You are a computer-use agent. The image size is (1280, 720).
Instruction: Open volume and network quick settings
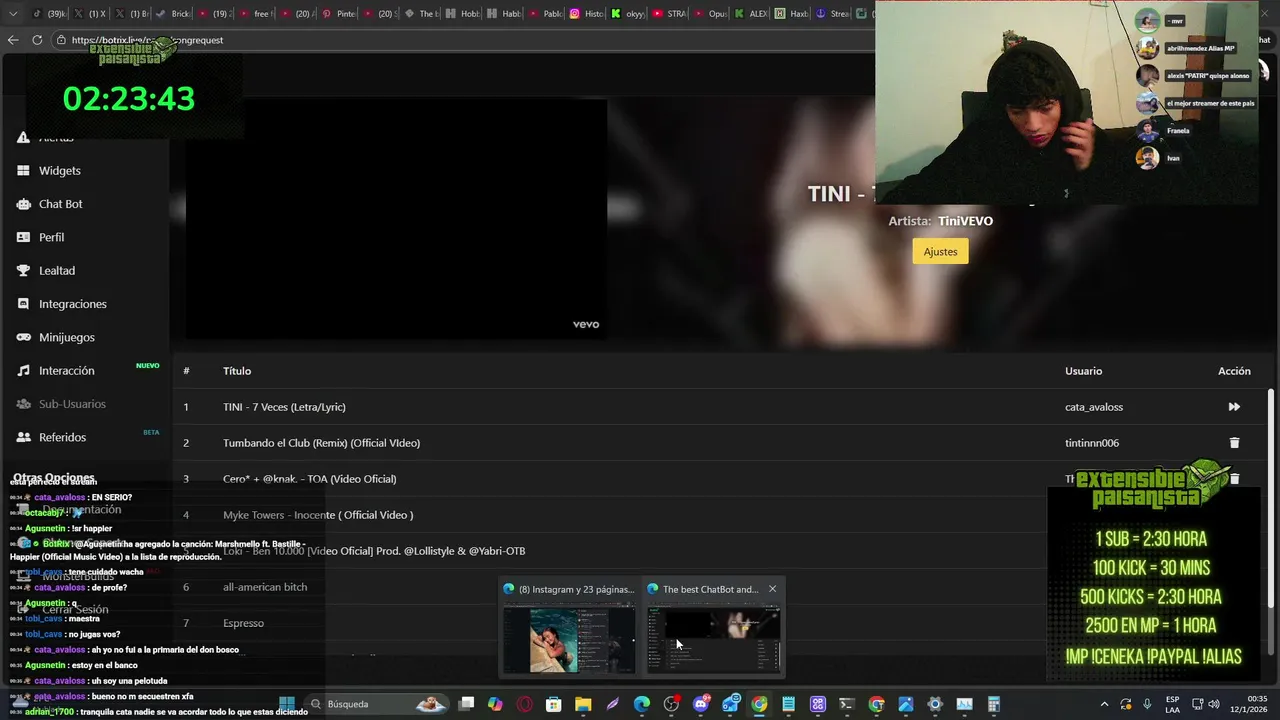(x=1207, y=704)
